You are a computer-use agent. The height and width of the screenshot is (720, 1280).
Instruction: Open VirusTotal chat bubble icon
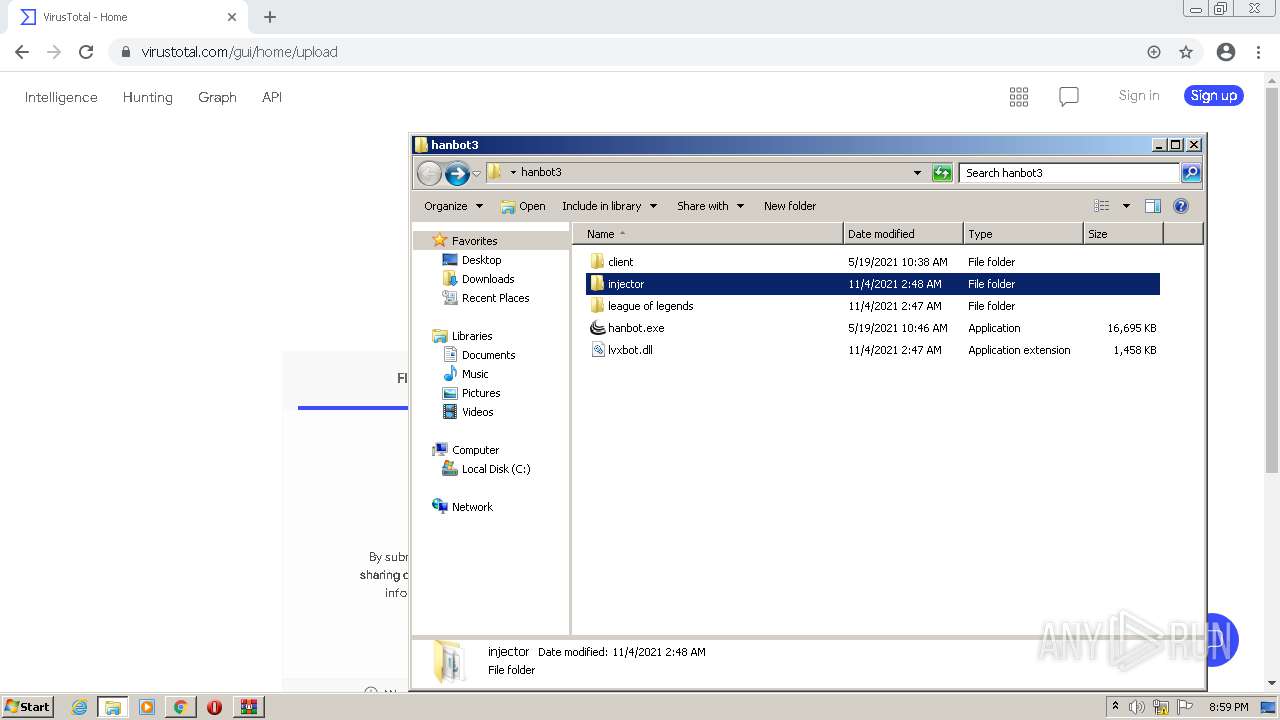pyautogui.click(x=1068, y=96)
